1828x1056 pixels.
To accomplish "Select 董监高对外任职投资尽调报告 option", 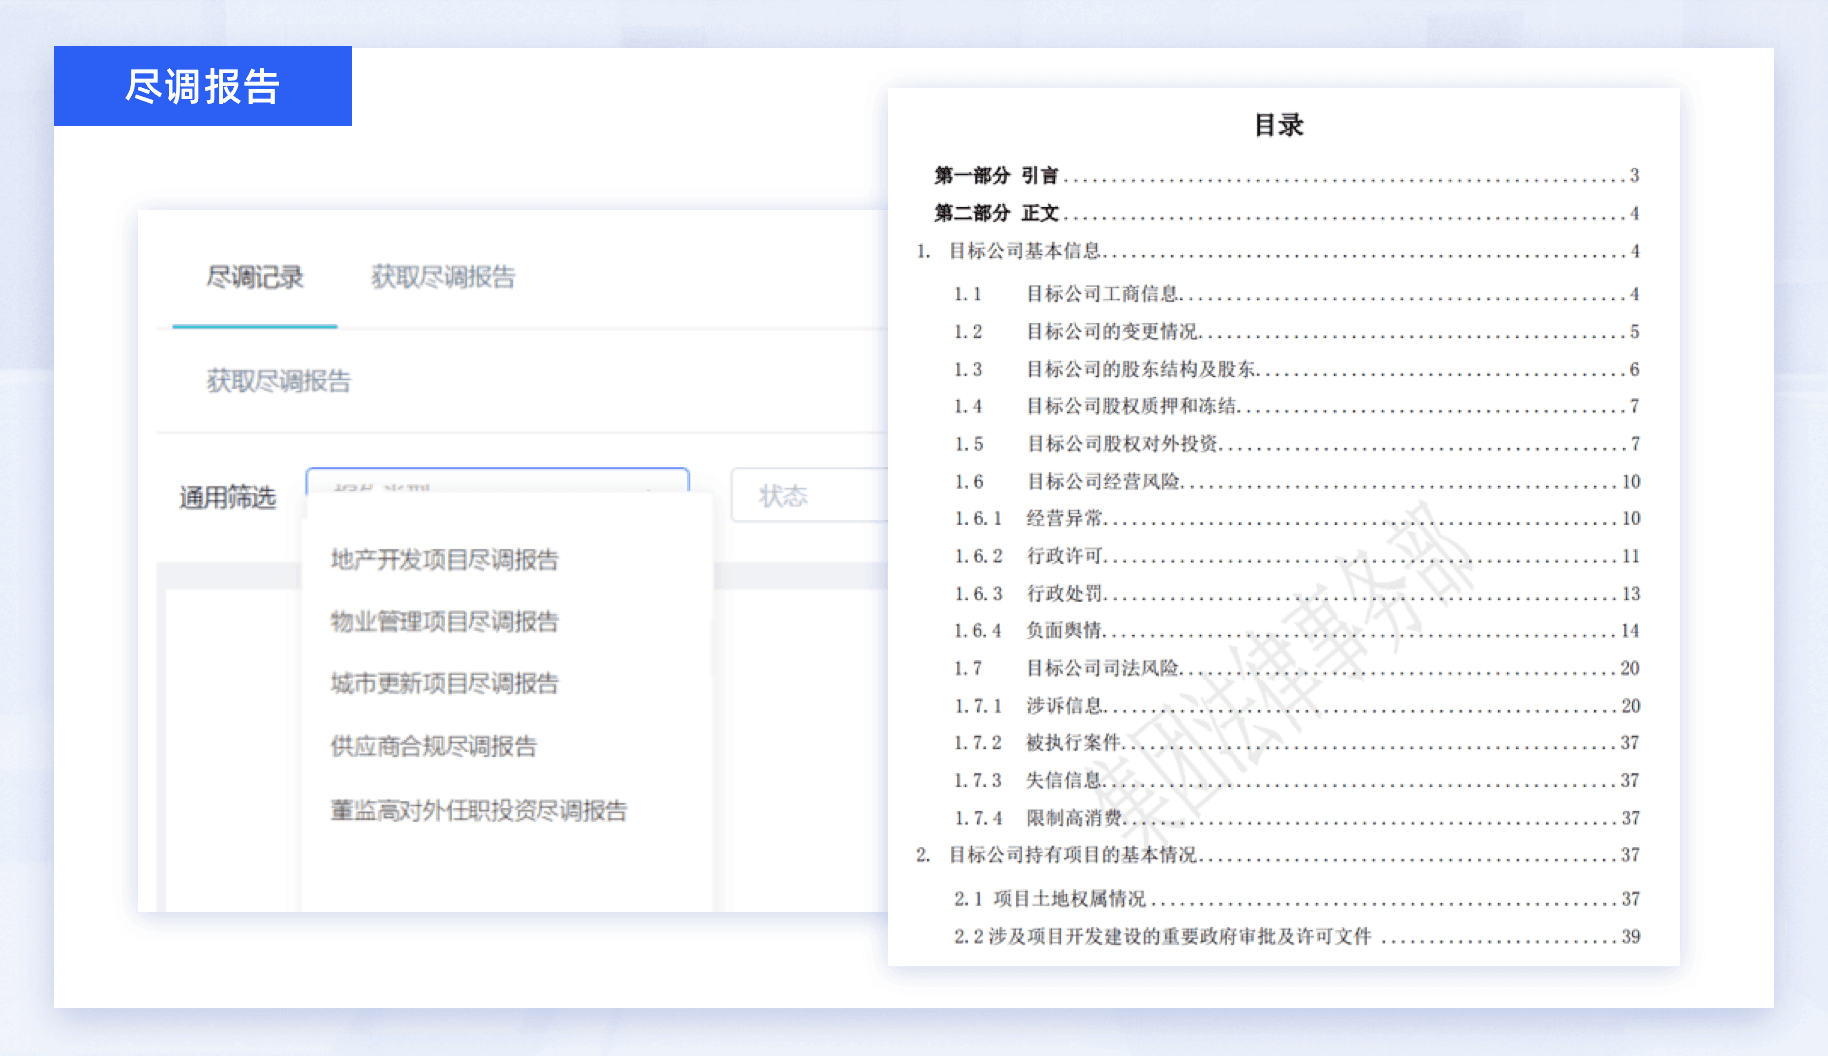I will pos(477,811).
